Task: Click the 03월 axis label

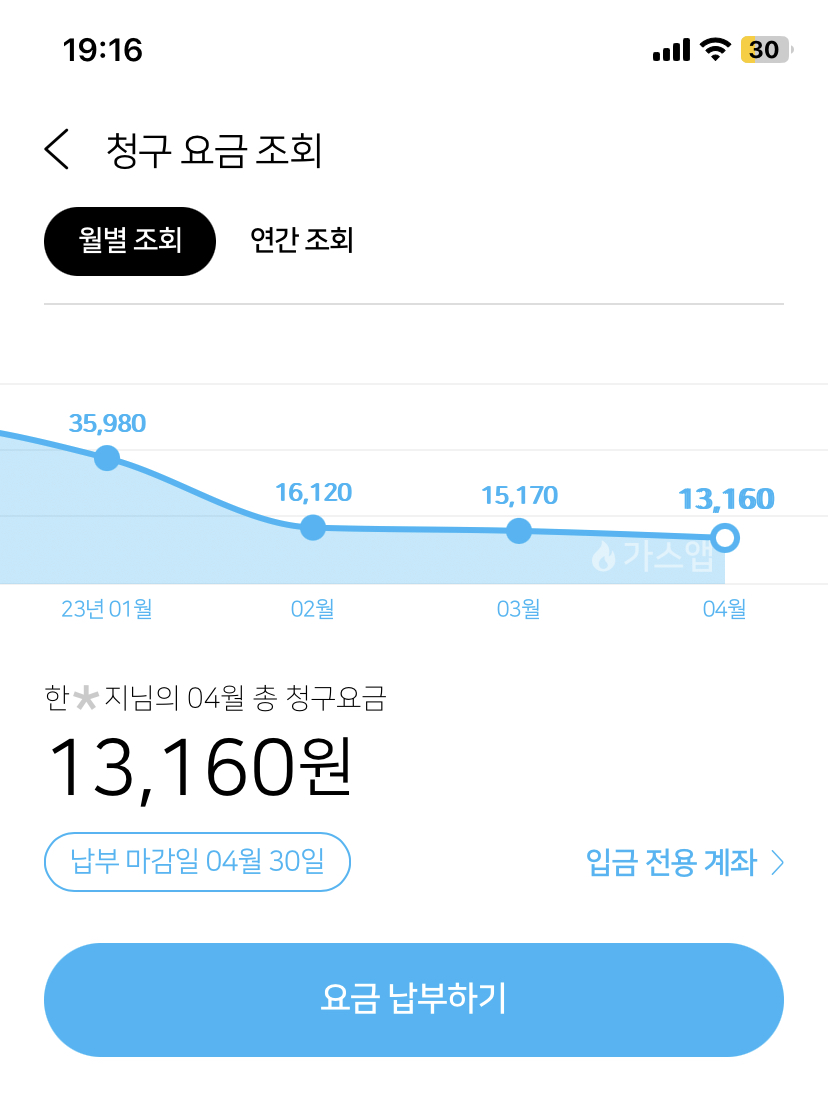Action: pyautogui.click(x=518, y=608)
